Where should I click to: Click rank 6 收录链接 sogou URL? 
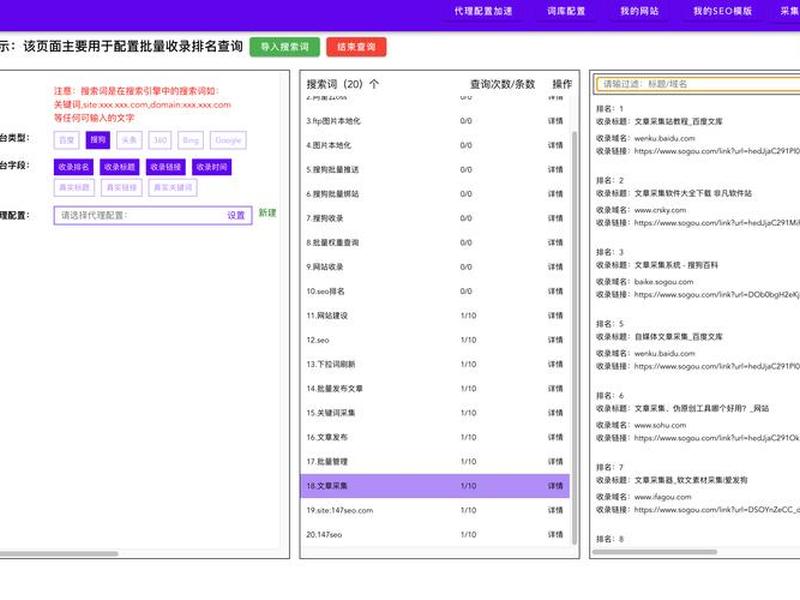point(716,438)
